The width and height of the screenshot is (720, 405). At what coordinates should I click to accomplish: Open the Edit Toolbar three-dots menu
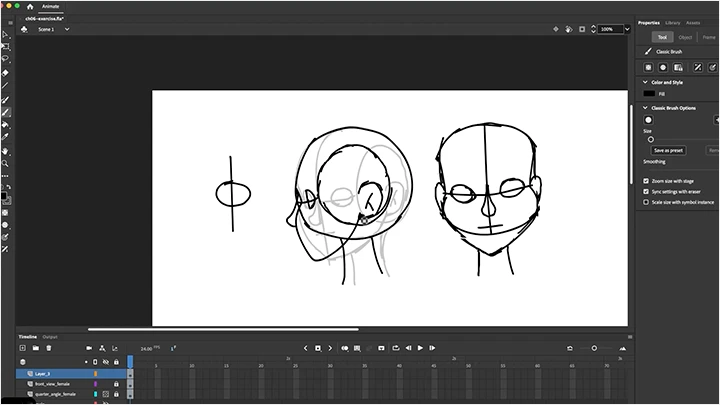[6, 176]
